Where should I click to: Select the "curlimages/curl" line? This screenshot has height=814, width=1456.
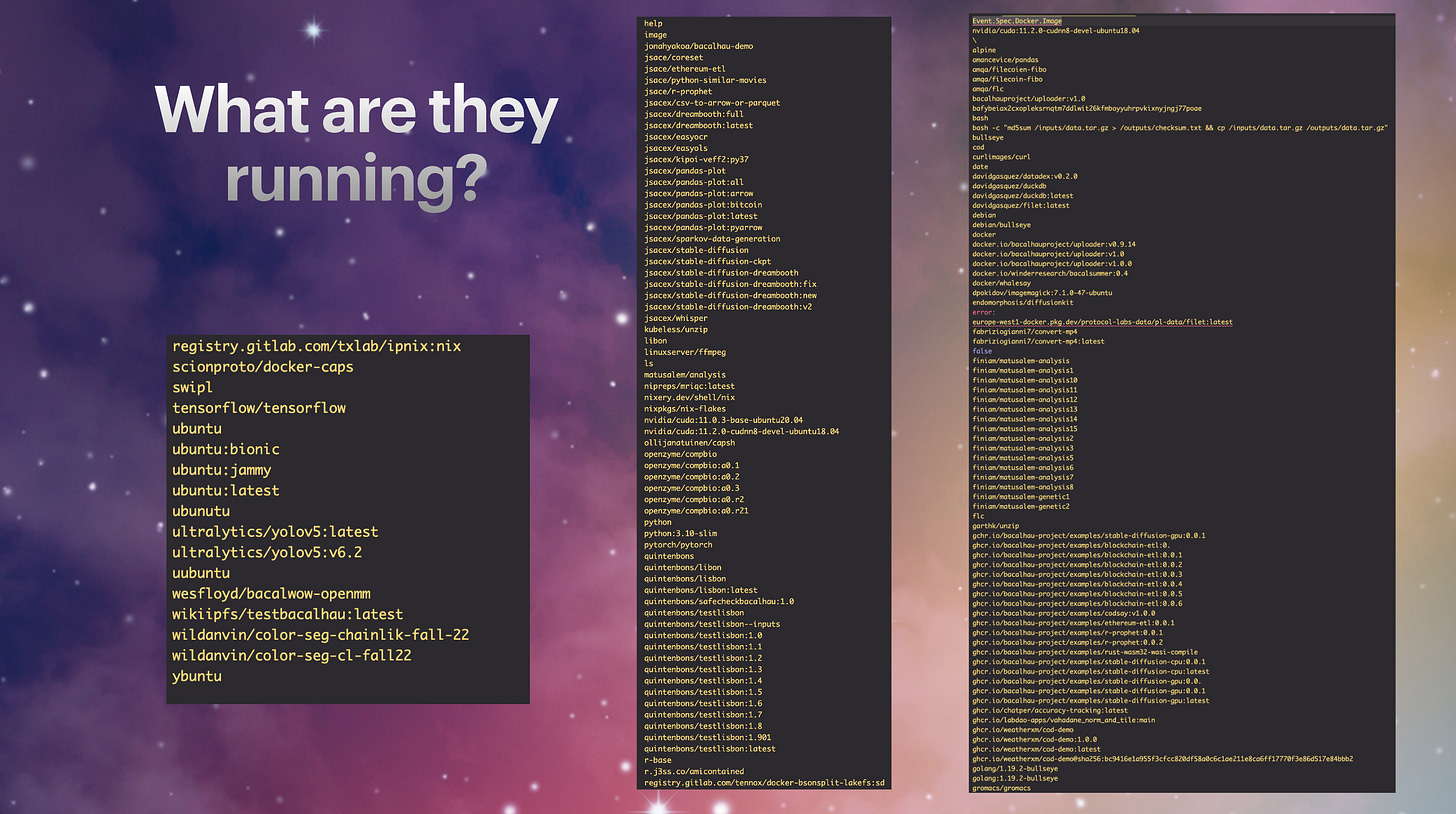[x=1001, y=157]
